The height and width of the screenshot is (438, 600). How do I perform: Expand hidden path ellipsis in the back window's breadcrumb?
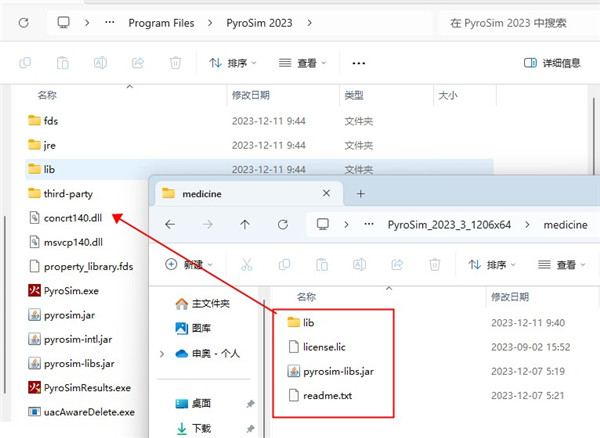(x=110, y=23)
